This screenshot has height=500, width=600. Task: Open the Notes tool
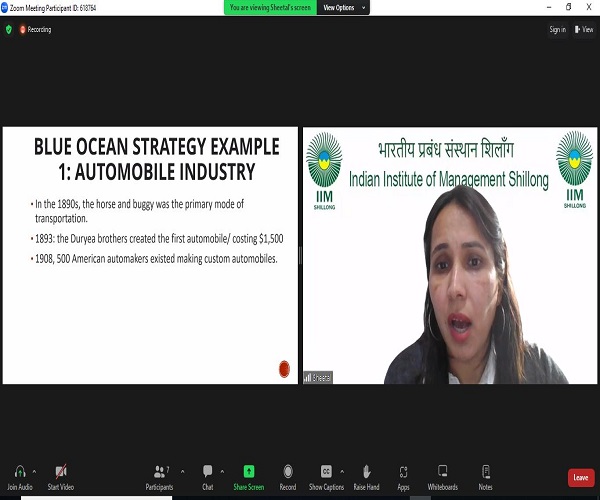[486, 477]
